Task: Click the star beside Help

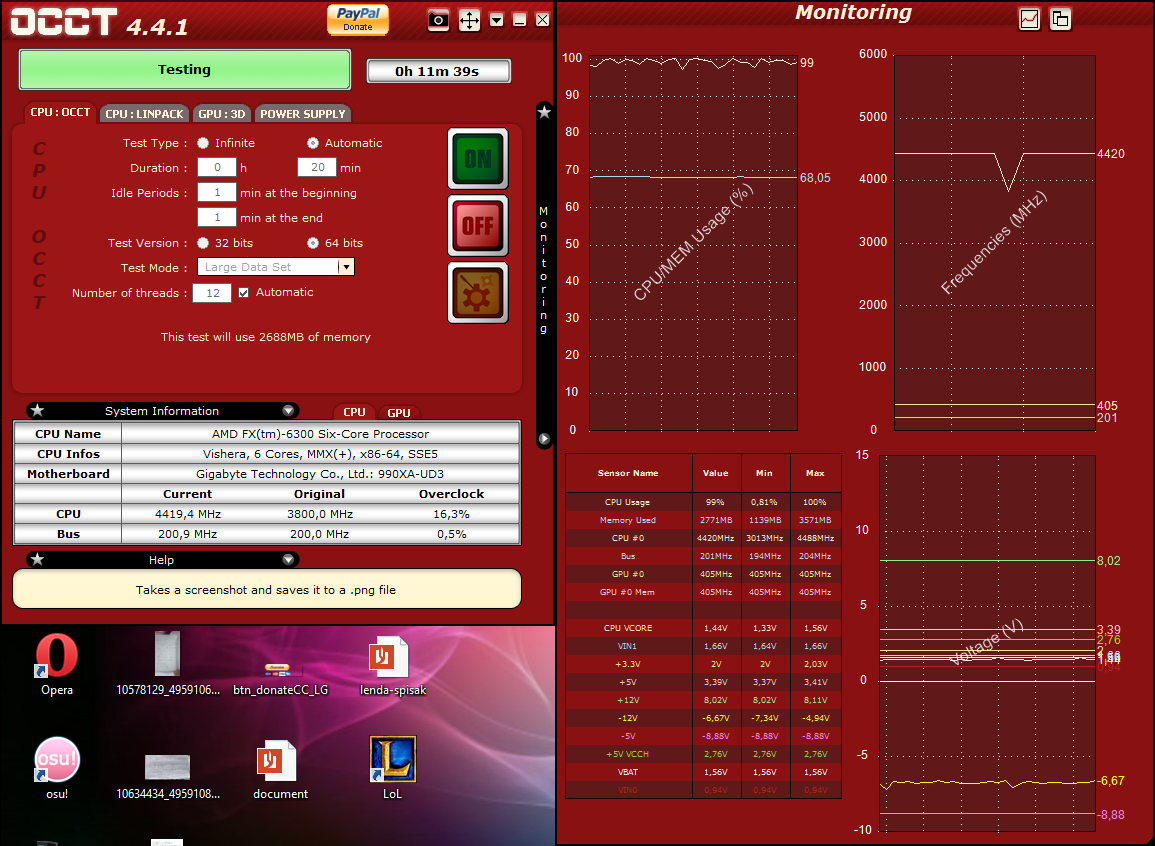Action: [38, 560]
